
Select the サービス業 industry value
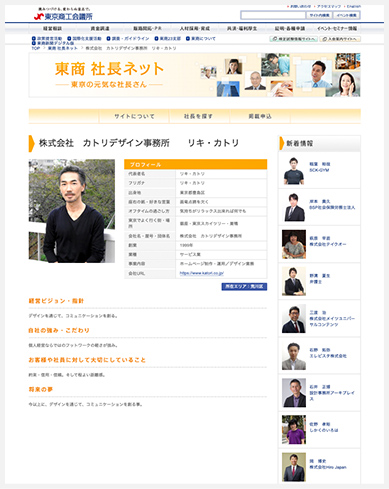click(x=190, y=255)
